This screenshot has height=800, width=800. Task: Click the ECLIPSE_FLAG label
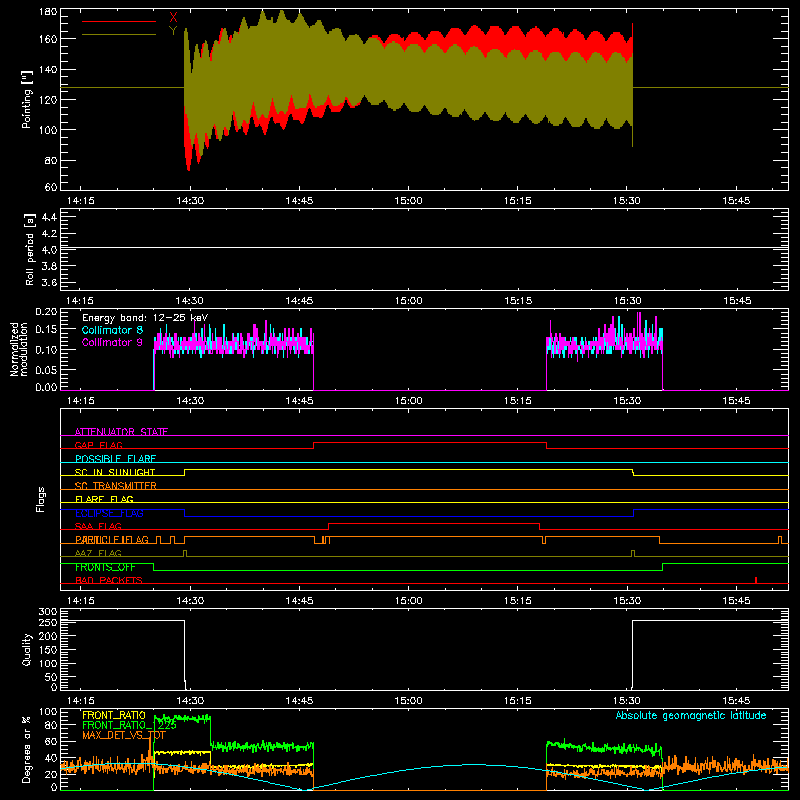click(109, 513)
